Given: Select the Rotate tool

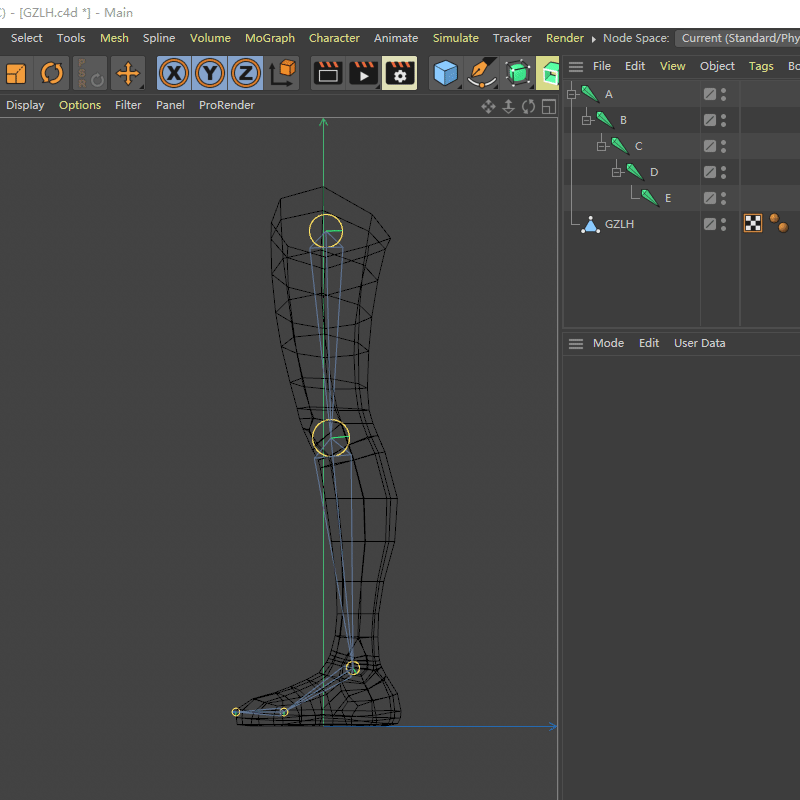Looking at the screenshot, I should (x=51, y=73).
